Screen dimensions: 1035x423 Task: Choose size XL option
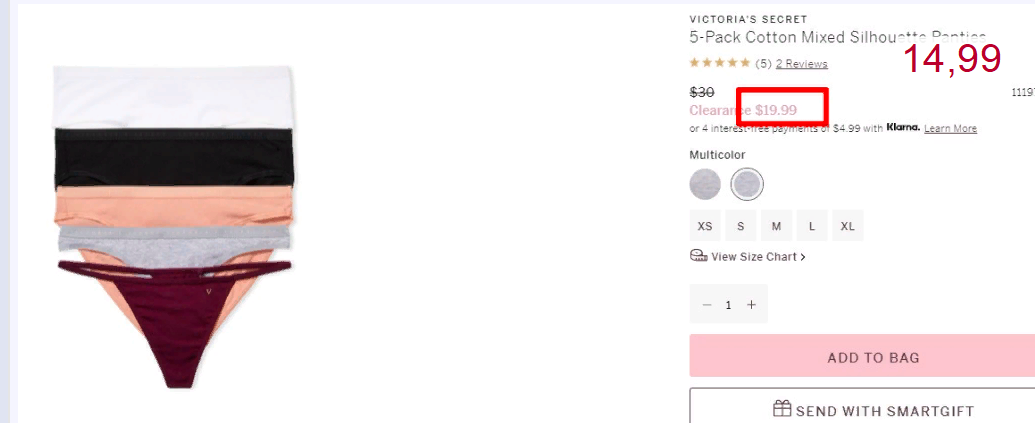pyautogui.click(x=848, y=226)
